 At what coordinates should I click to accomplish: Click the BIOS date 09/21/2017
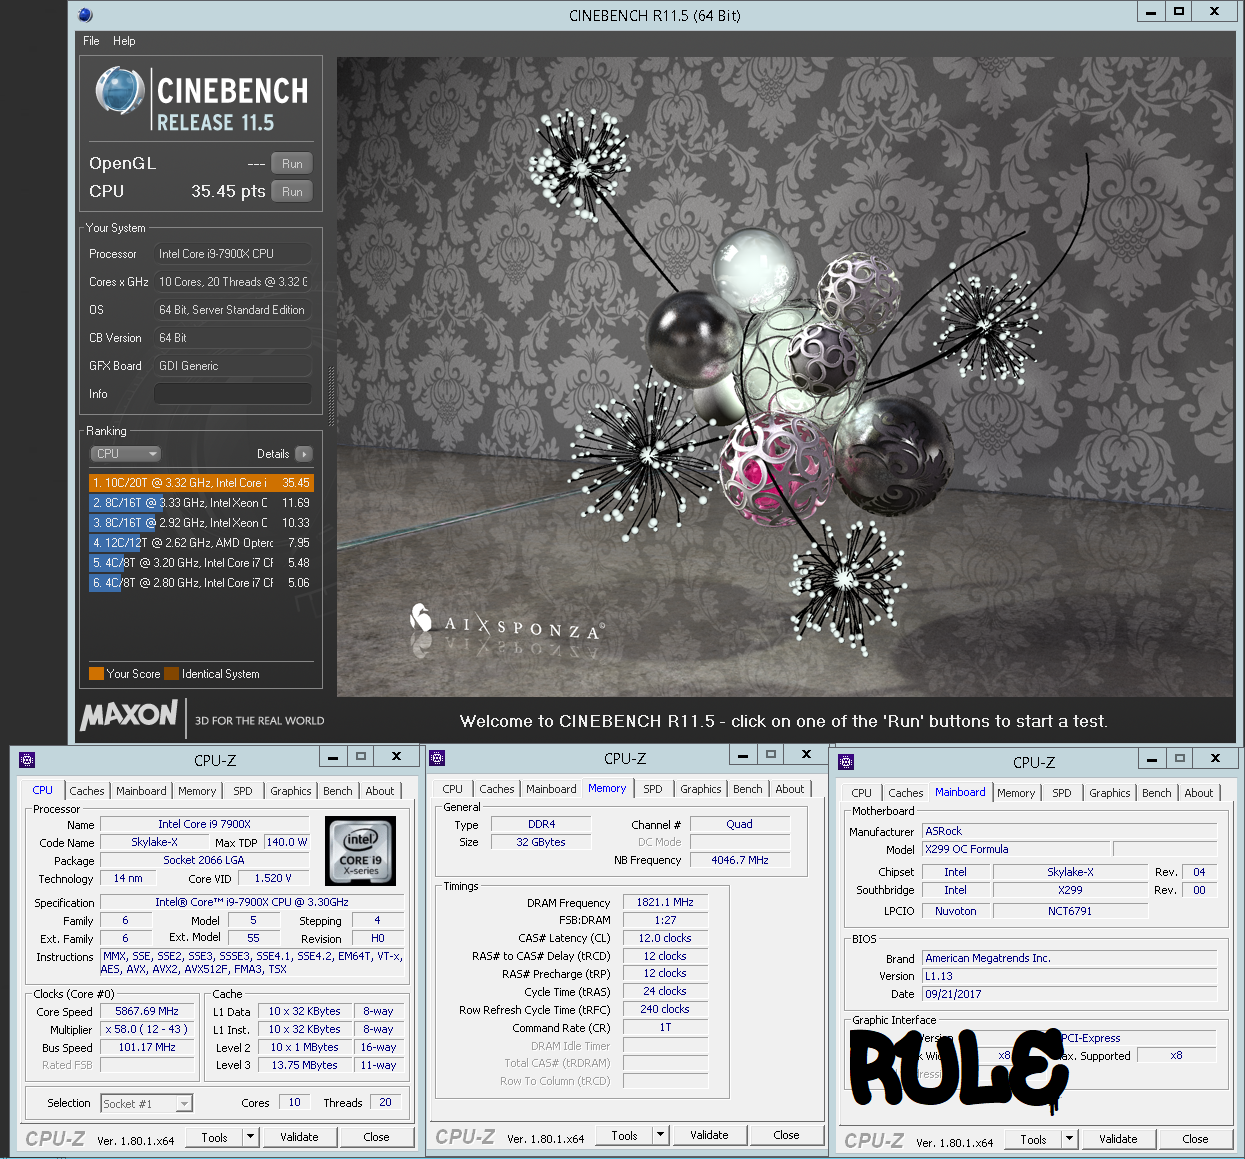point(1070,995)
